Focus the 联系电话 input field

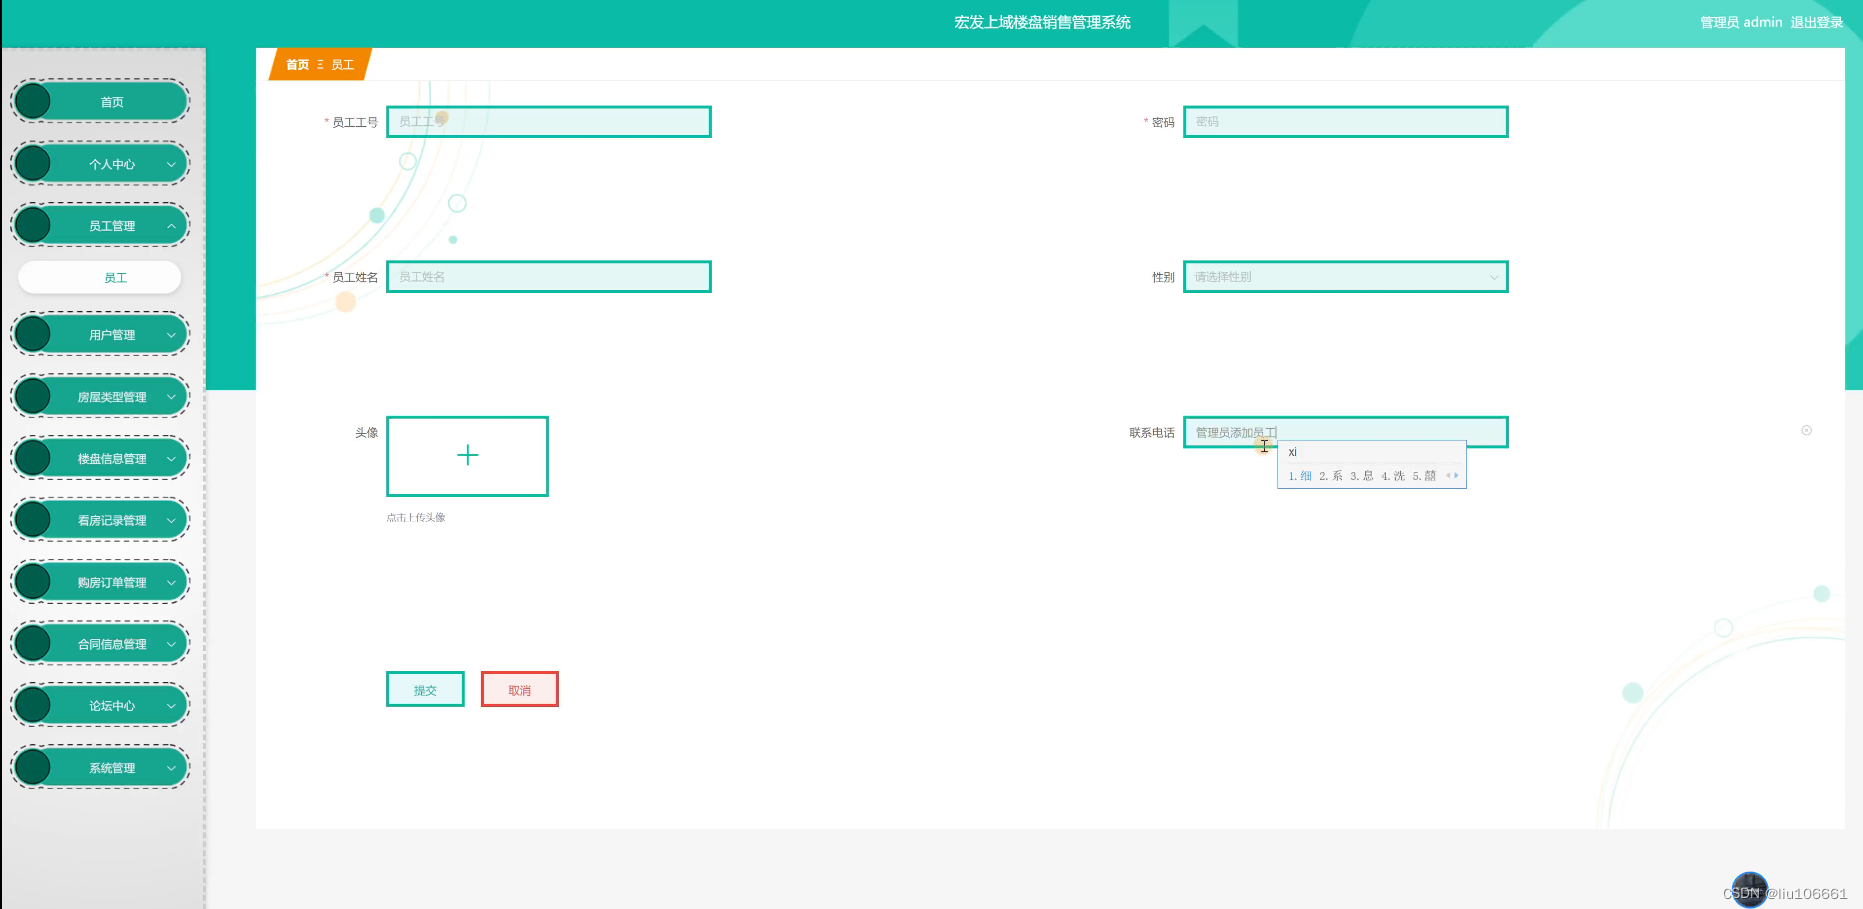[1346, 432]
